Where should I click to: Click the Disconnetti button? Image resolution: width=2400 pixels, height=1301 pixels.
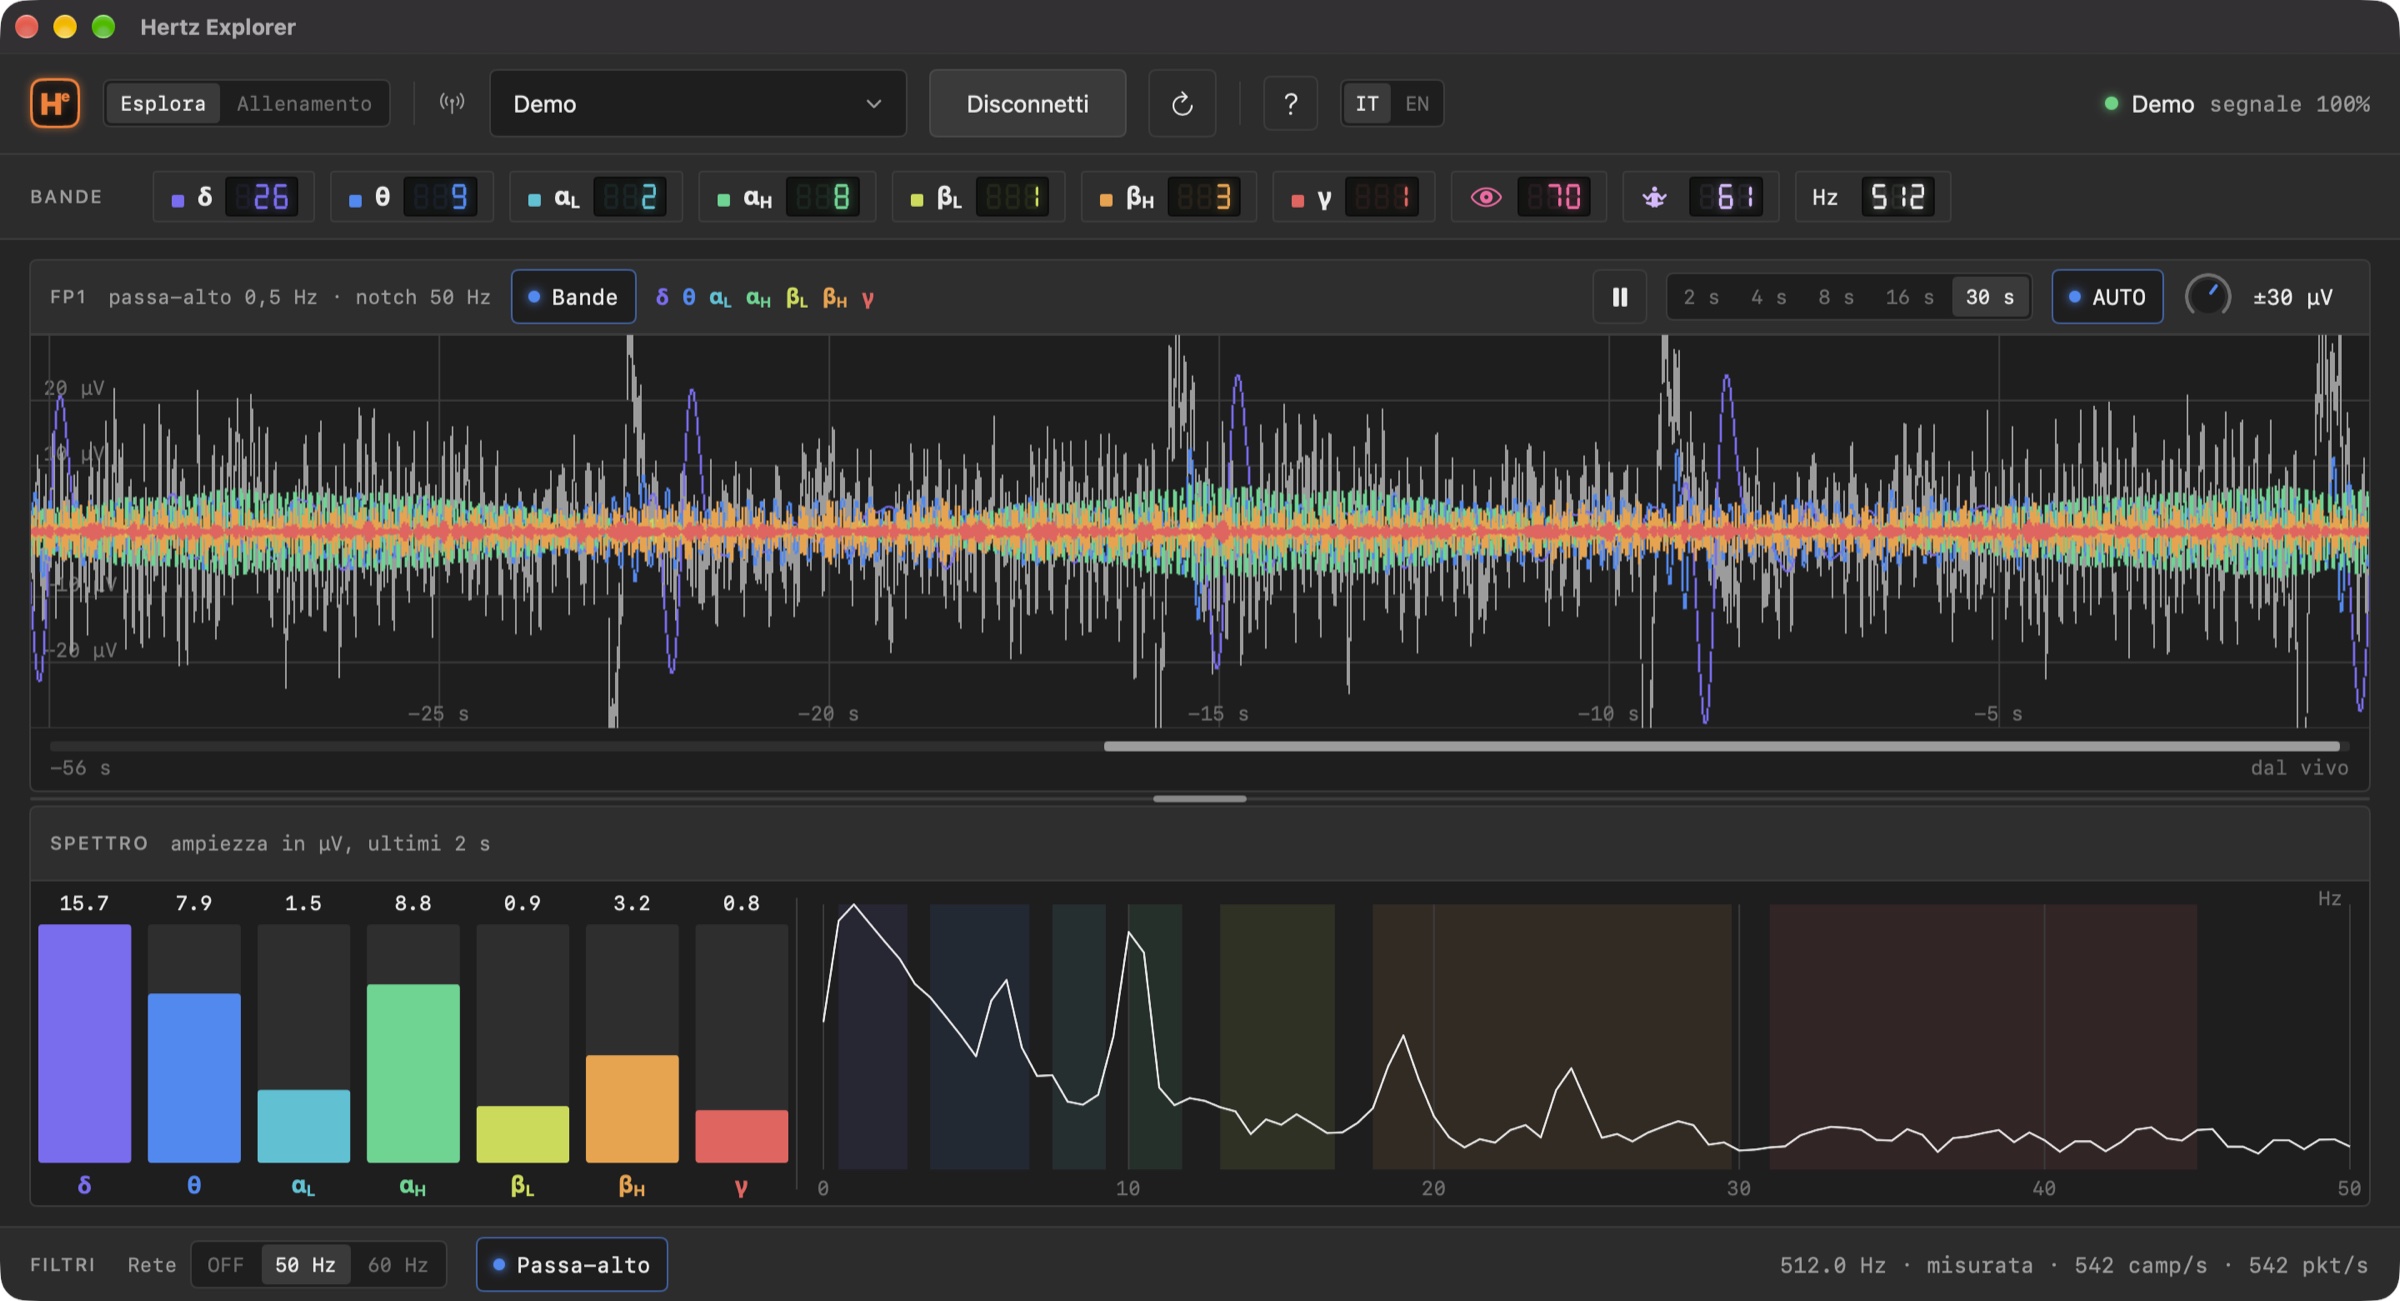click(x=1027, y=103)
